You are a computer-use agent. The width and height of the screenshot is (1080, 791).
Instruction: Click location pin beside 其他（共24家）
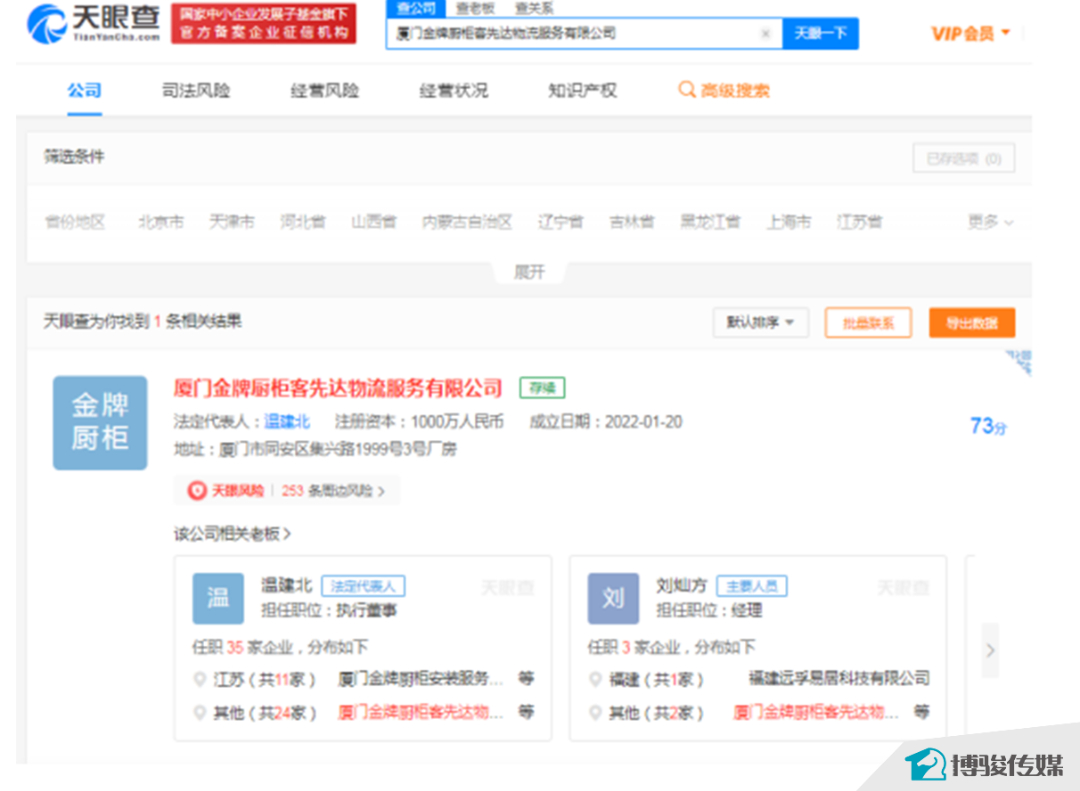tap(200, 712)
